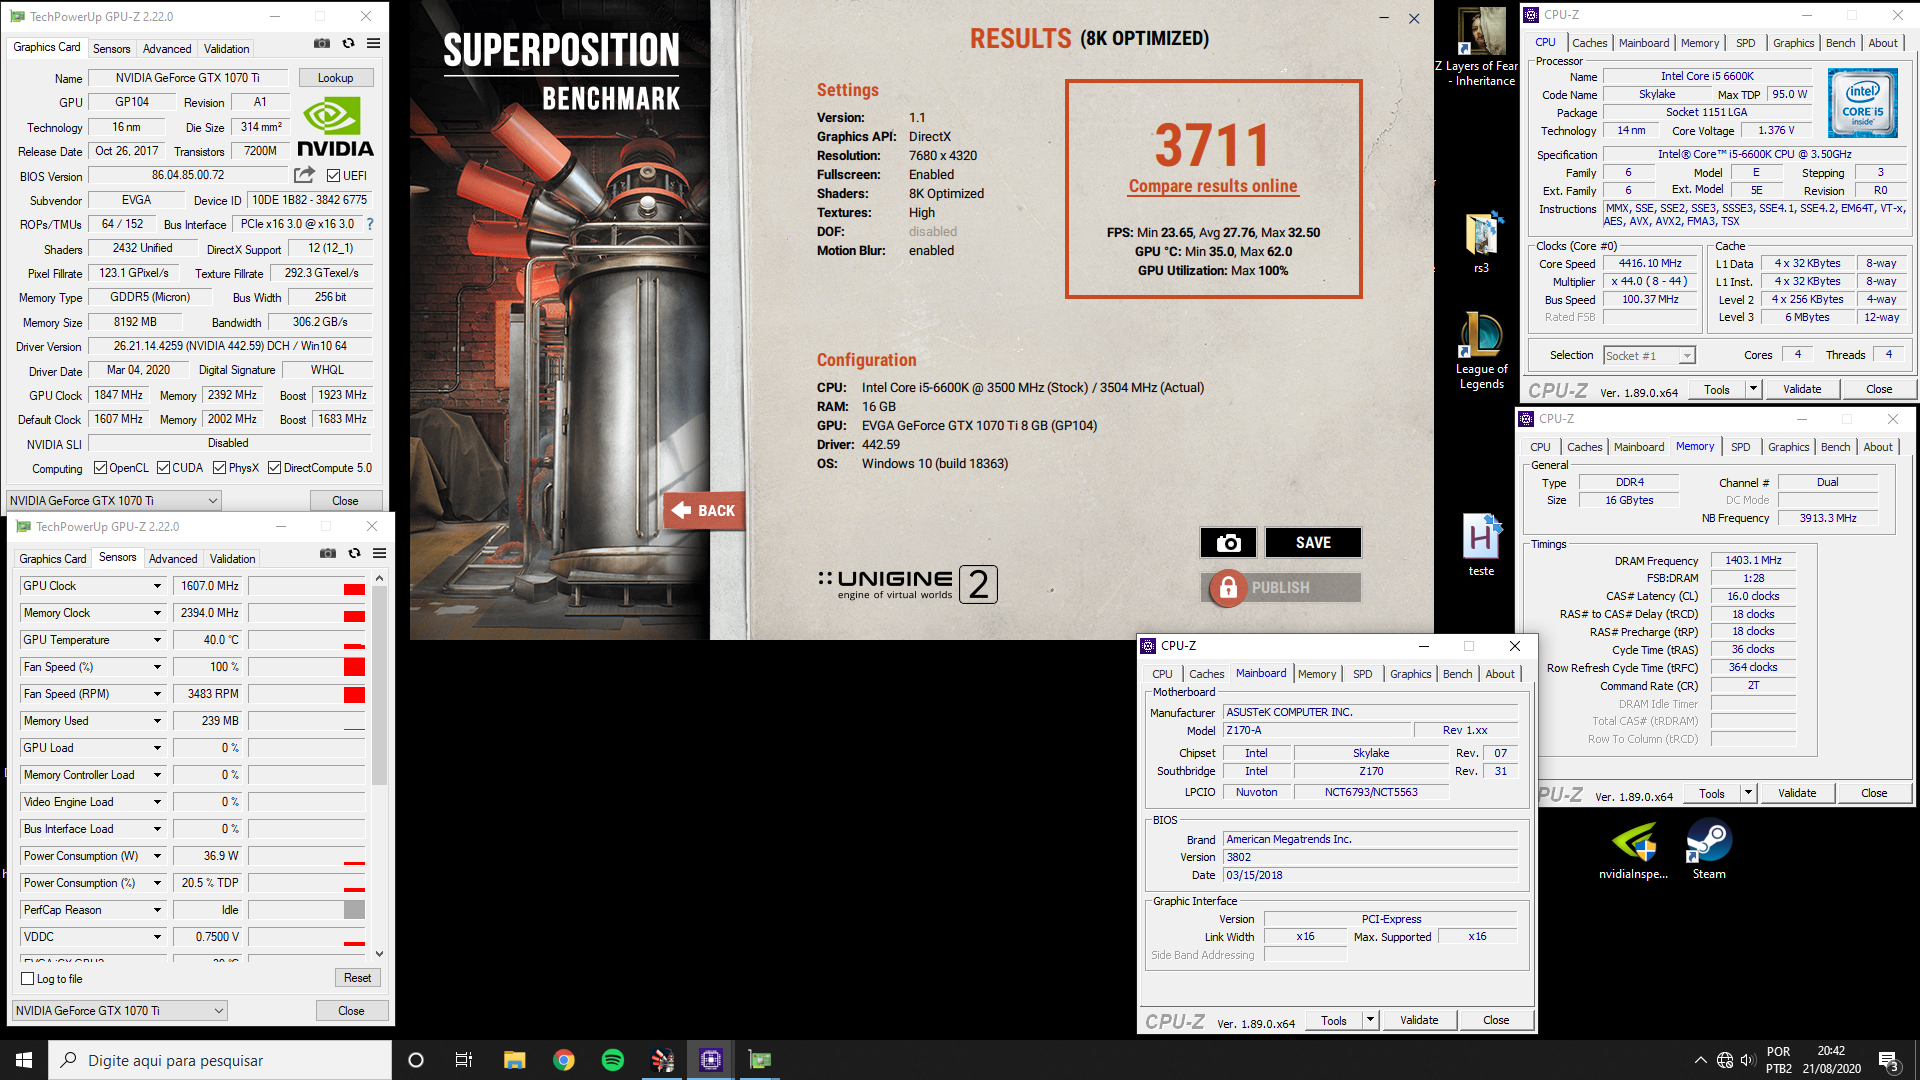
Task: Open Layers of Fear Inheritance desktop shortcut
Action: point(1481,46)
